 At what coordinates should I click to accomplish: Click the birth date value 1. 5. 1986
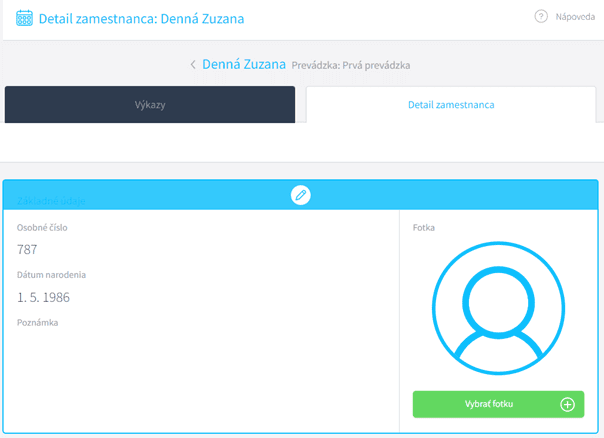(43, 297)
